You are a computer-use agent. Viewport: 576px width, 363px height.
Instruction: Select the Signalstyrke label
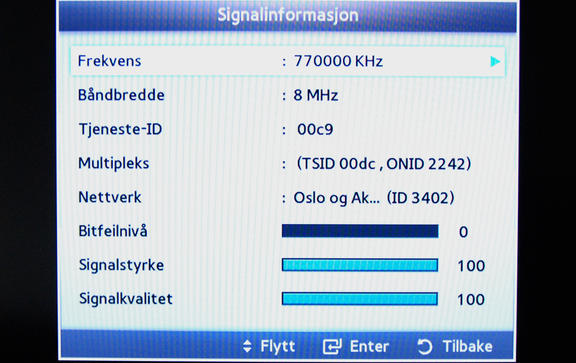pyautogui.click(x=121, y=265)
